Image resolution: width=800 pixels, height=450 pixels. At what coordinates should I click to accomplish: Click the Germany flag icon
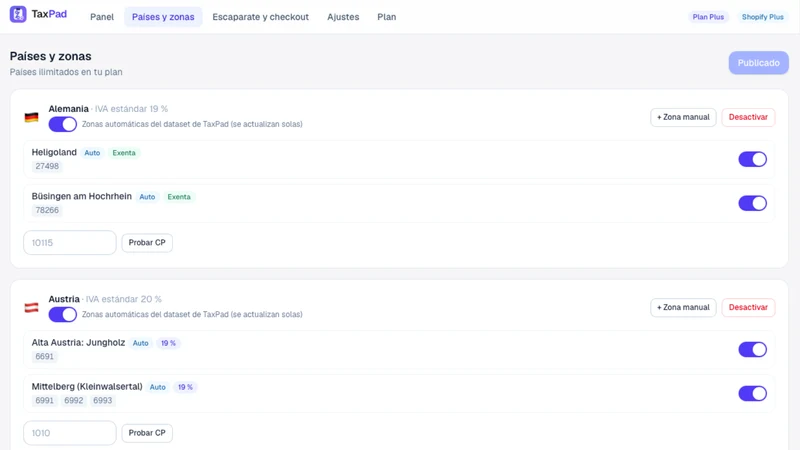tap(32, 117)
